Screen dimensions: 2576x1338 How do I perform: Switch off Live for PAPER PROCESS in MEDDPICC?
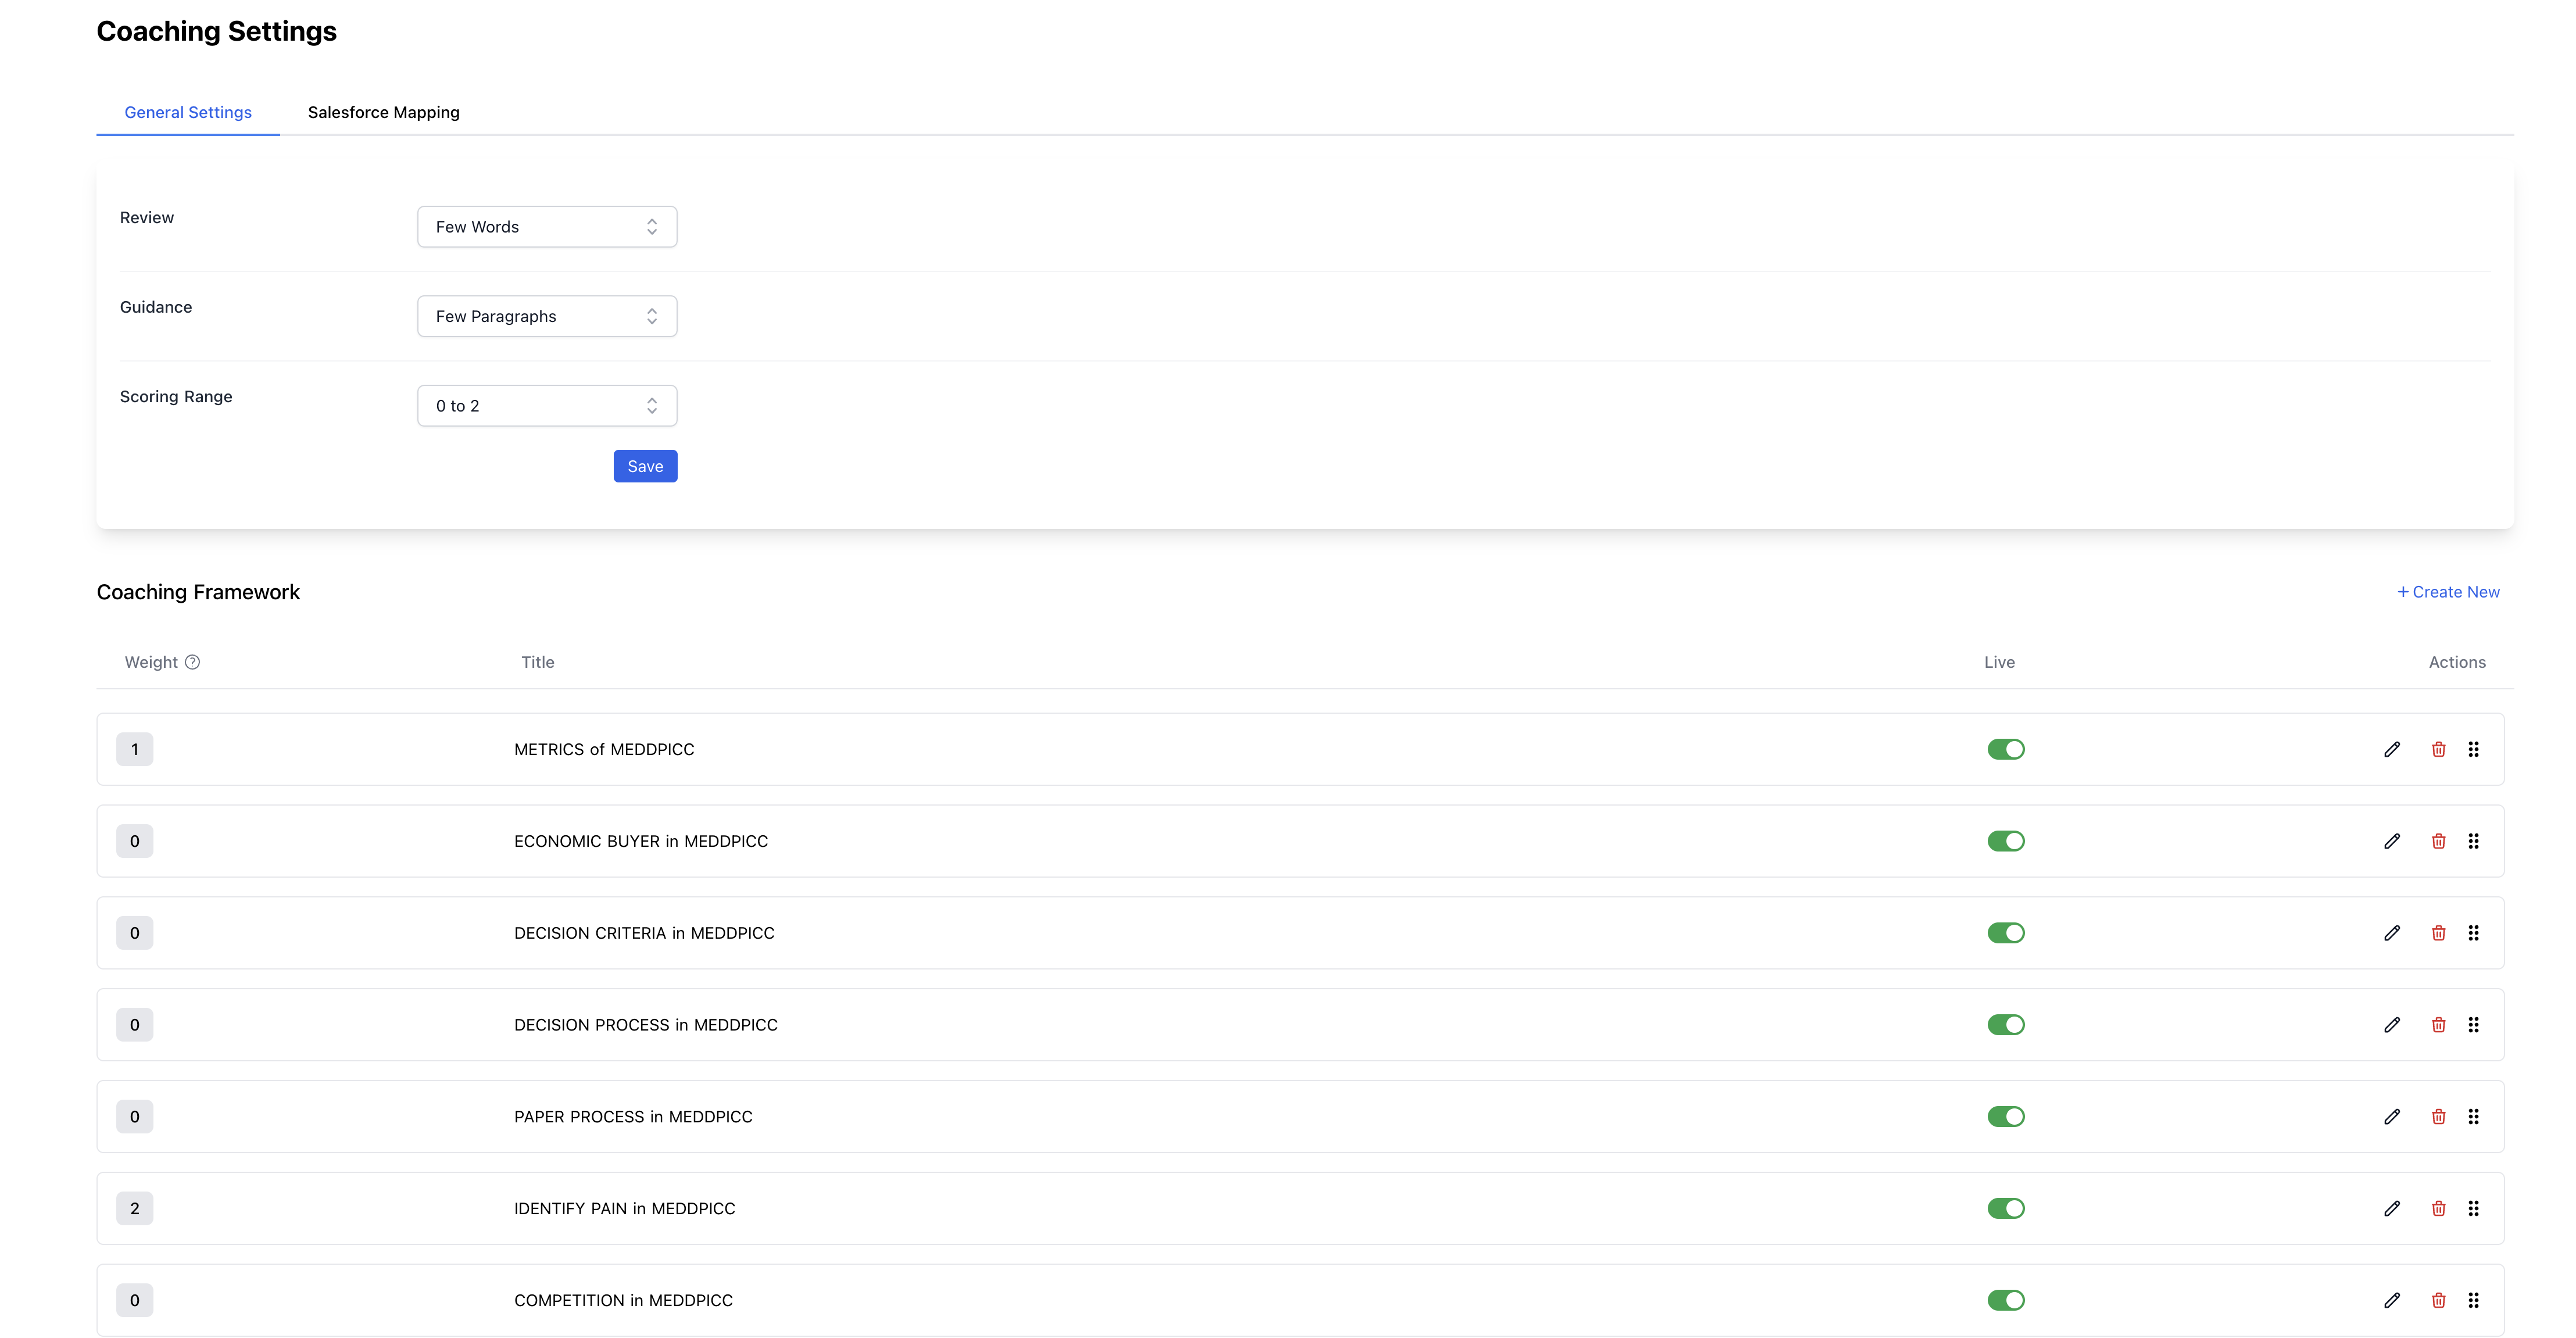coord(2006,1117)
